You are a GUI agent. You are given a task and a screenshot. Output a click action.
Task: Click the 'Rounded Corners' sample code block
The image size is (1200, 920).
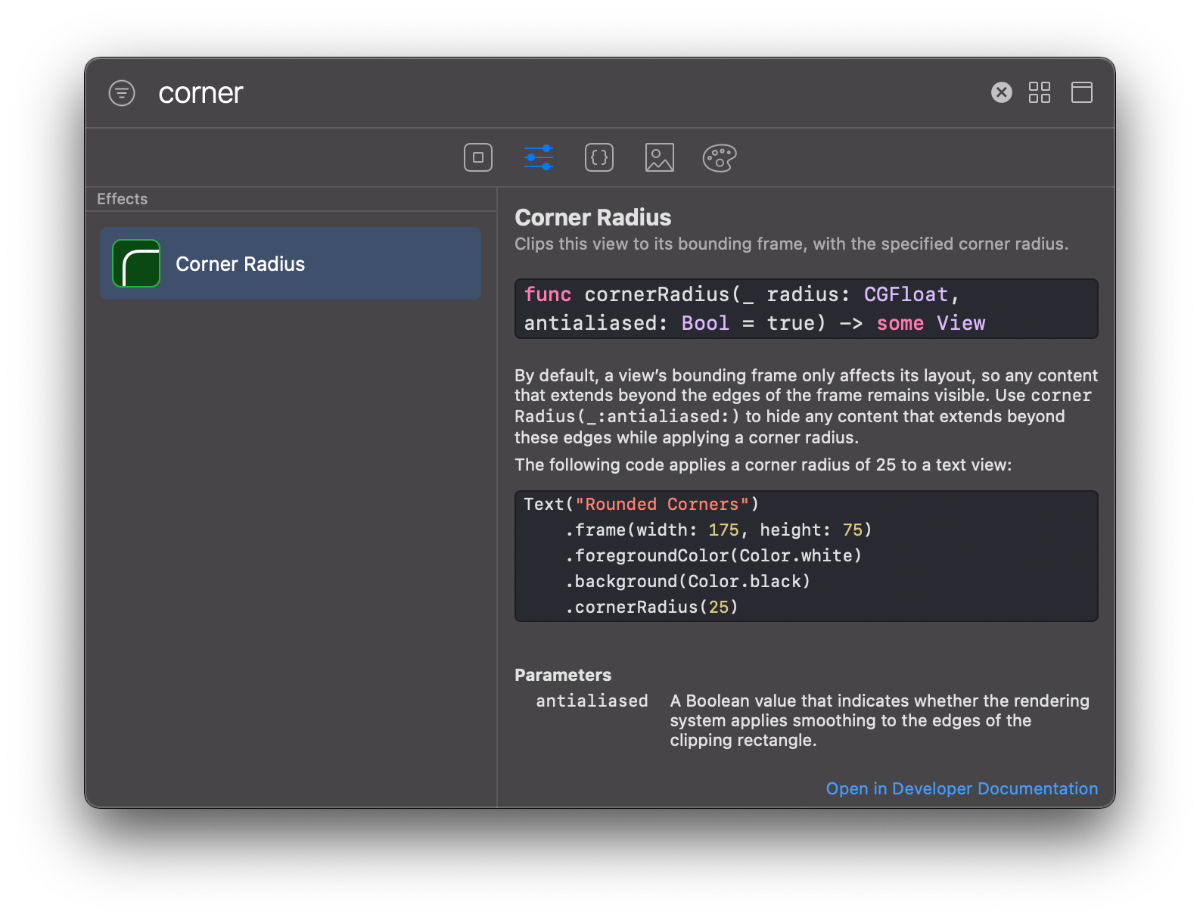pyautogui.click(x=806, y=556)
